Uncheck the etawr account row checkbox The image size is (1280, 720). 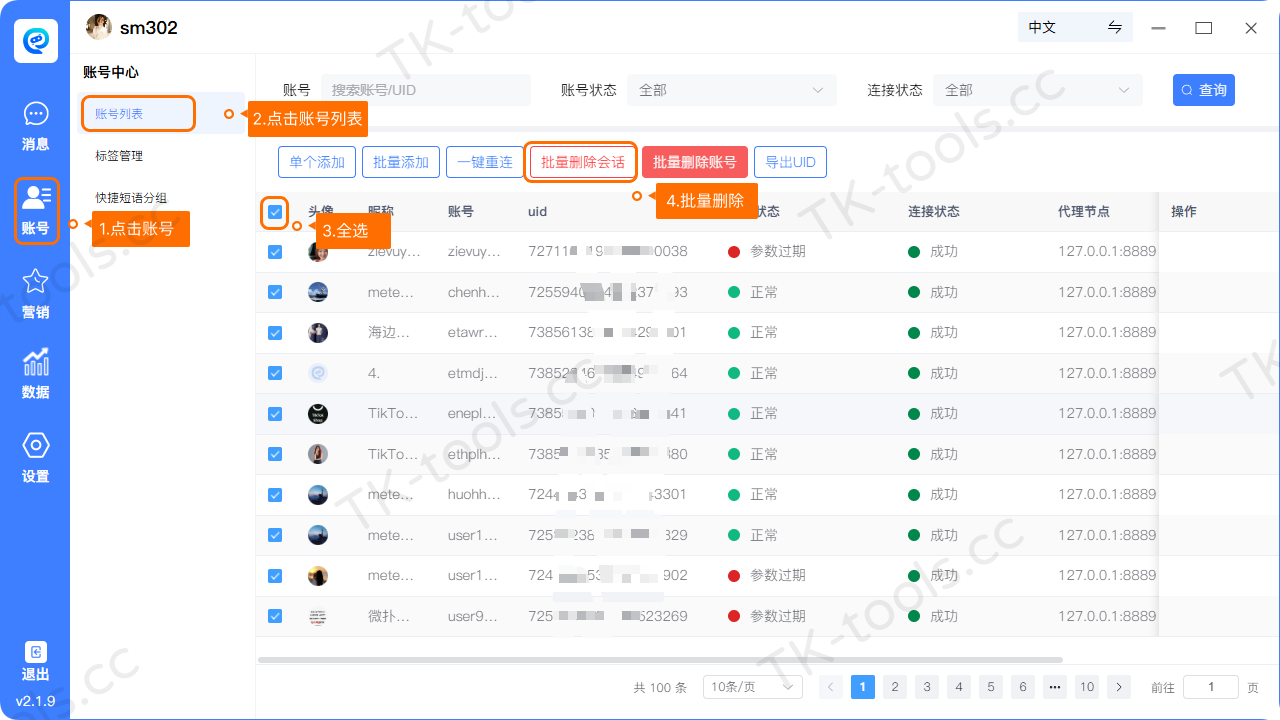point(275,333)
